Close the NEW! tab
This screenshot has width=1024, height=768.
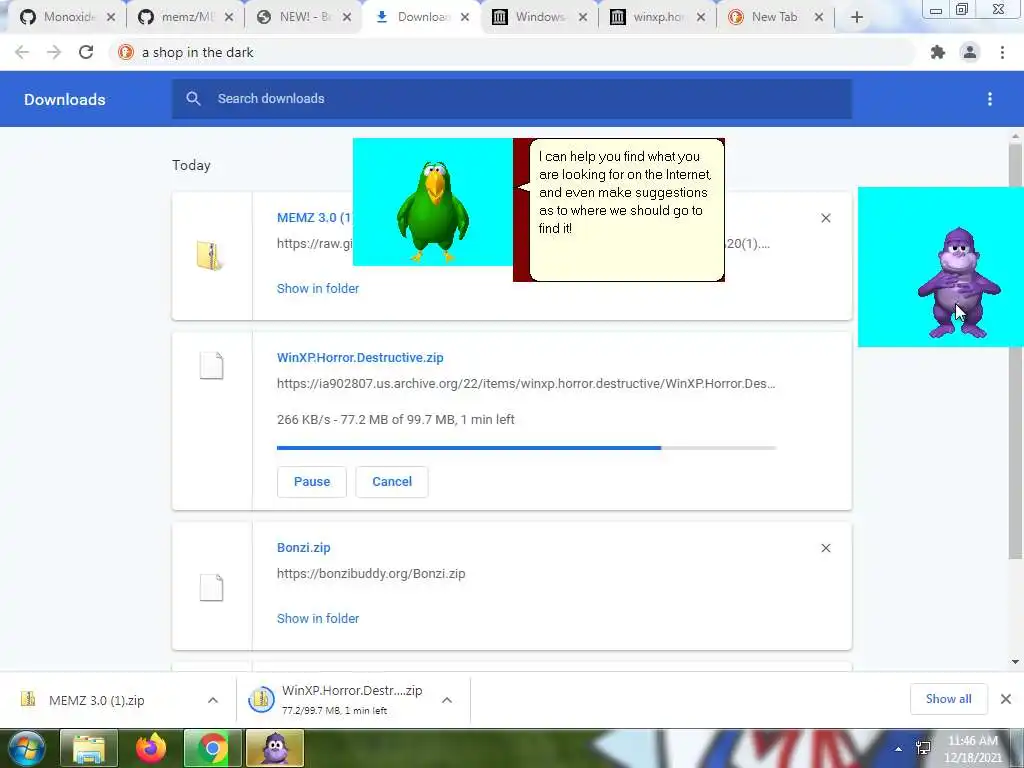[347, 17]
